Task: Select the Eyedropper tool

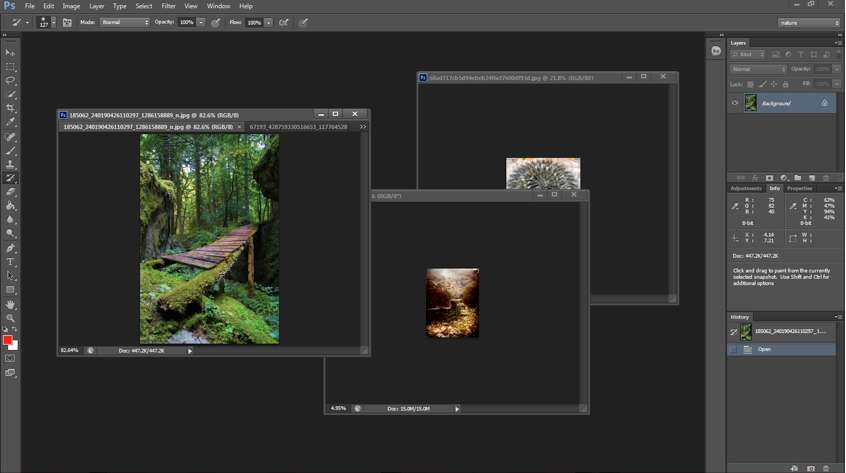Action: pyautogui.click(x=10, y=122)
